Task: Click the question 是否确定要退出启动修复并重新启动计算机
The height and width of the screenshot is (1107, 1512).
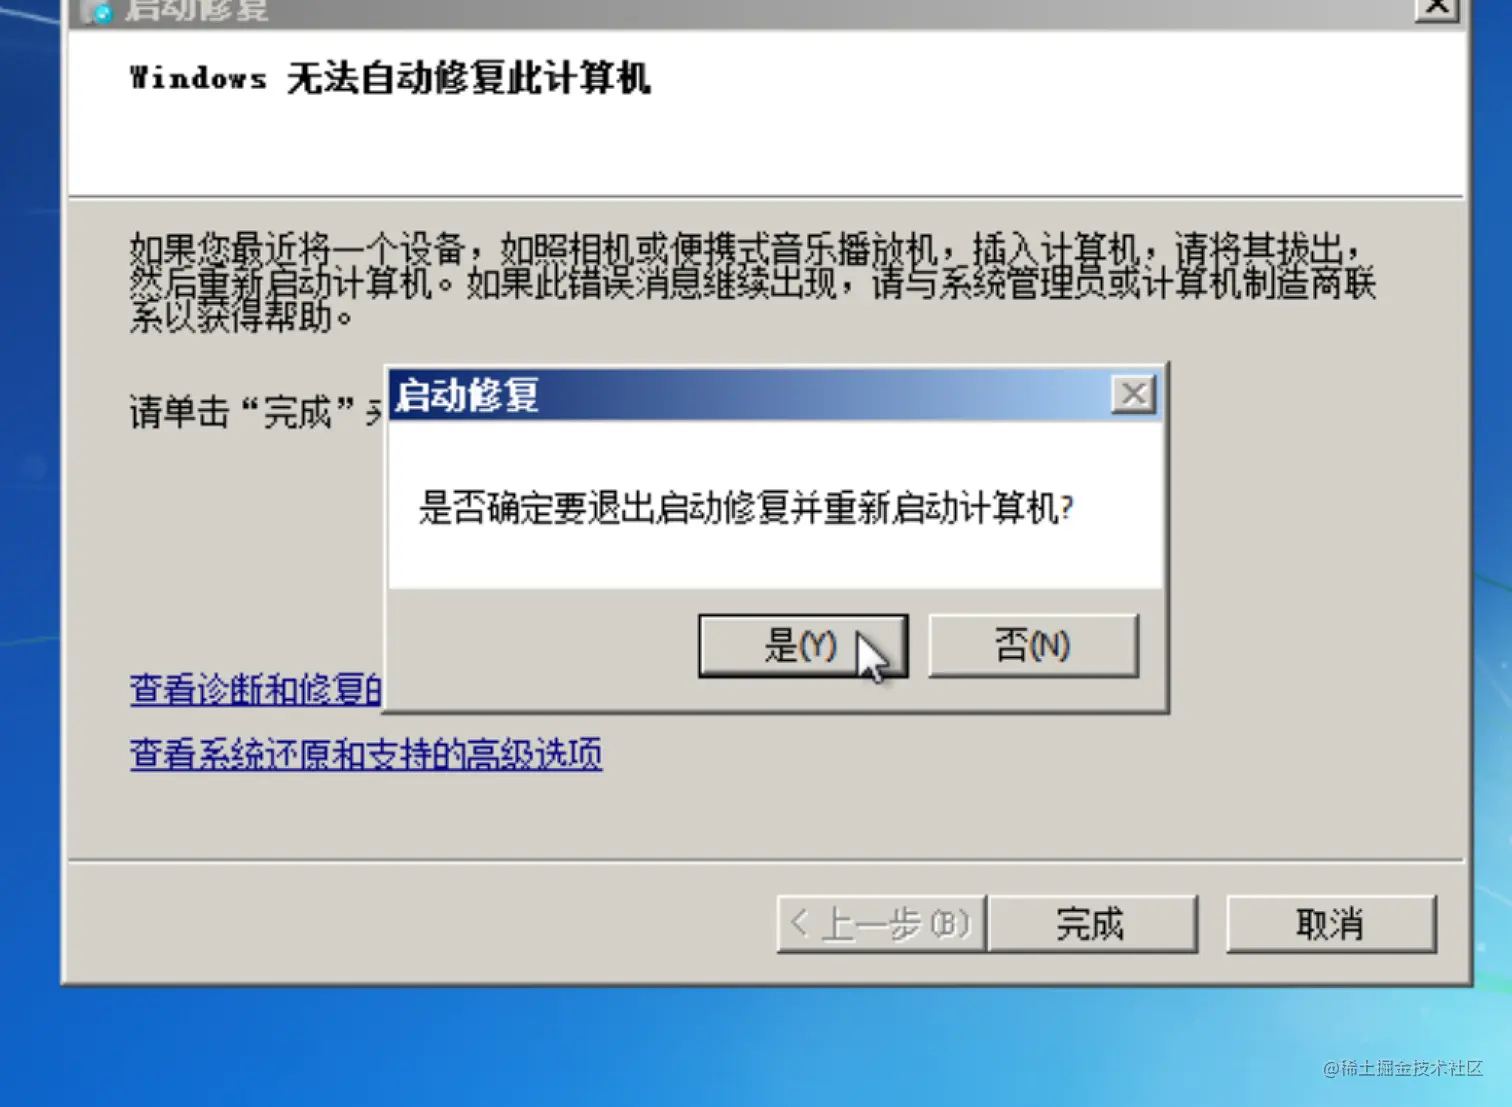Action: (x=746, y=508)
